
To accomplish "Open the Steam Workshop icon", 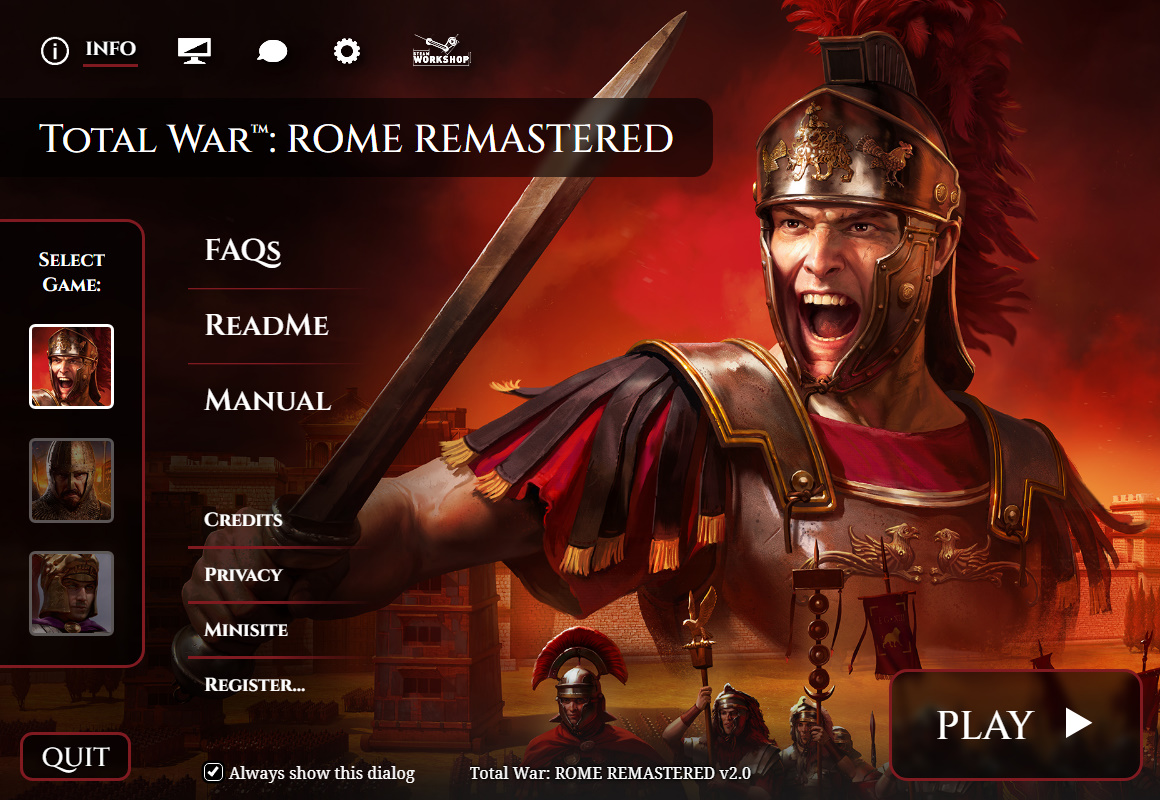I will pyautogui.click(x=441, y=50).
